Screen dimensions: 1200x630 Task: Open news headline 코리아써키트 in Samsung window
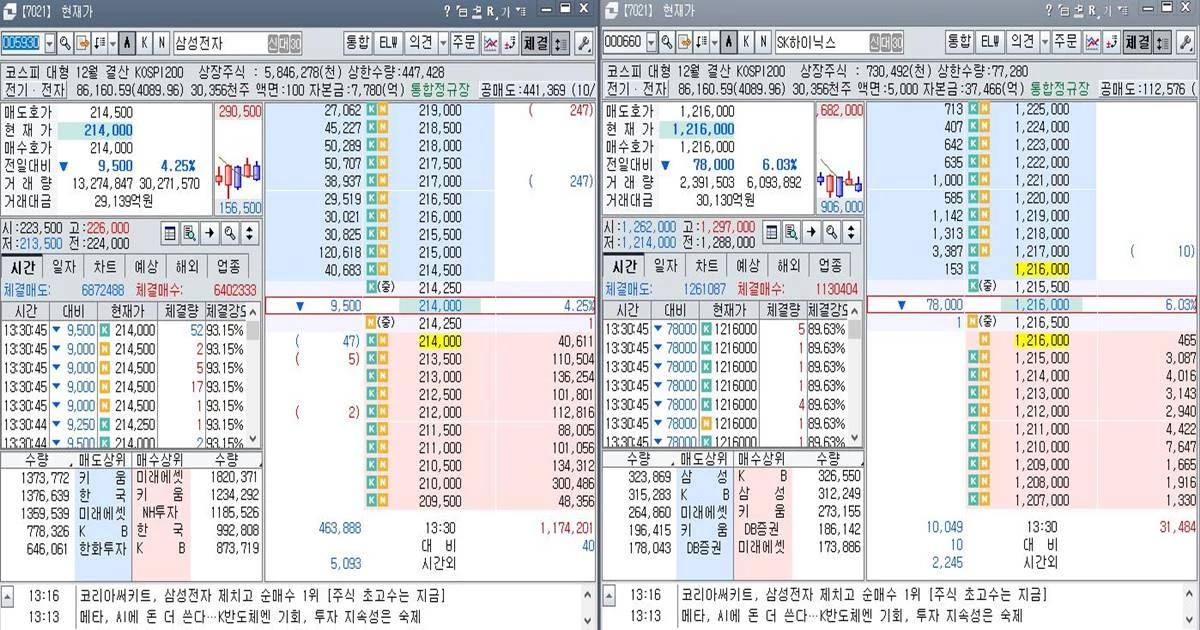263,595
